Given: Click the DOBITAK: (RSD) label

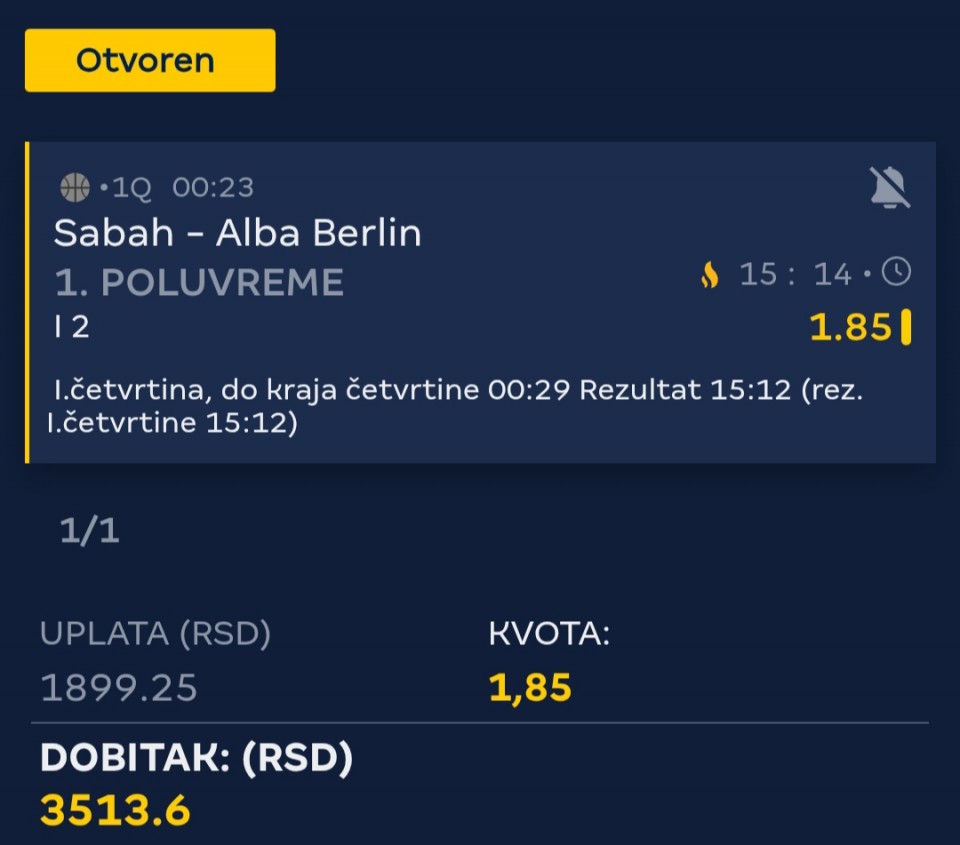Looking at the screenshot, I should coord(197,759).
